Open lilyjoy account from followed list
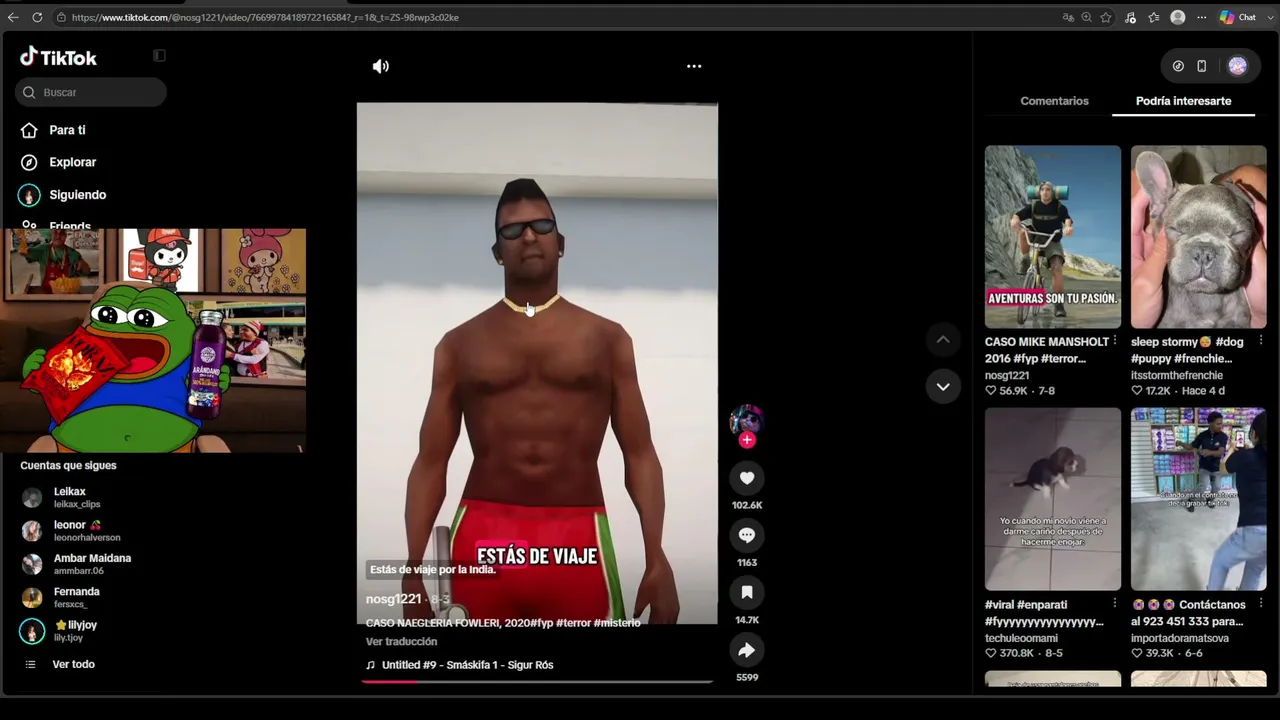Viewport: 1280px width, 720px height. (x=75, y=630)
